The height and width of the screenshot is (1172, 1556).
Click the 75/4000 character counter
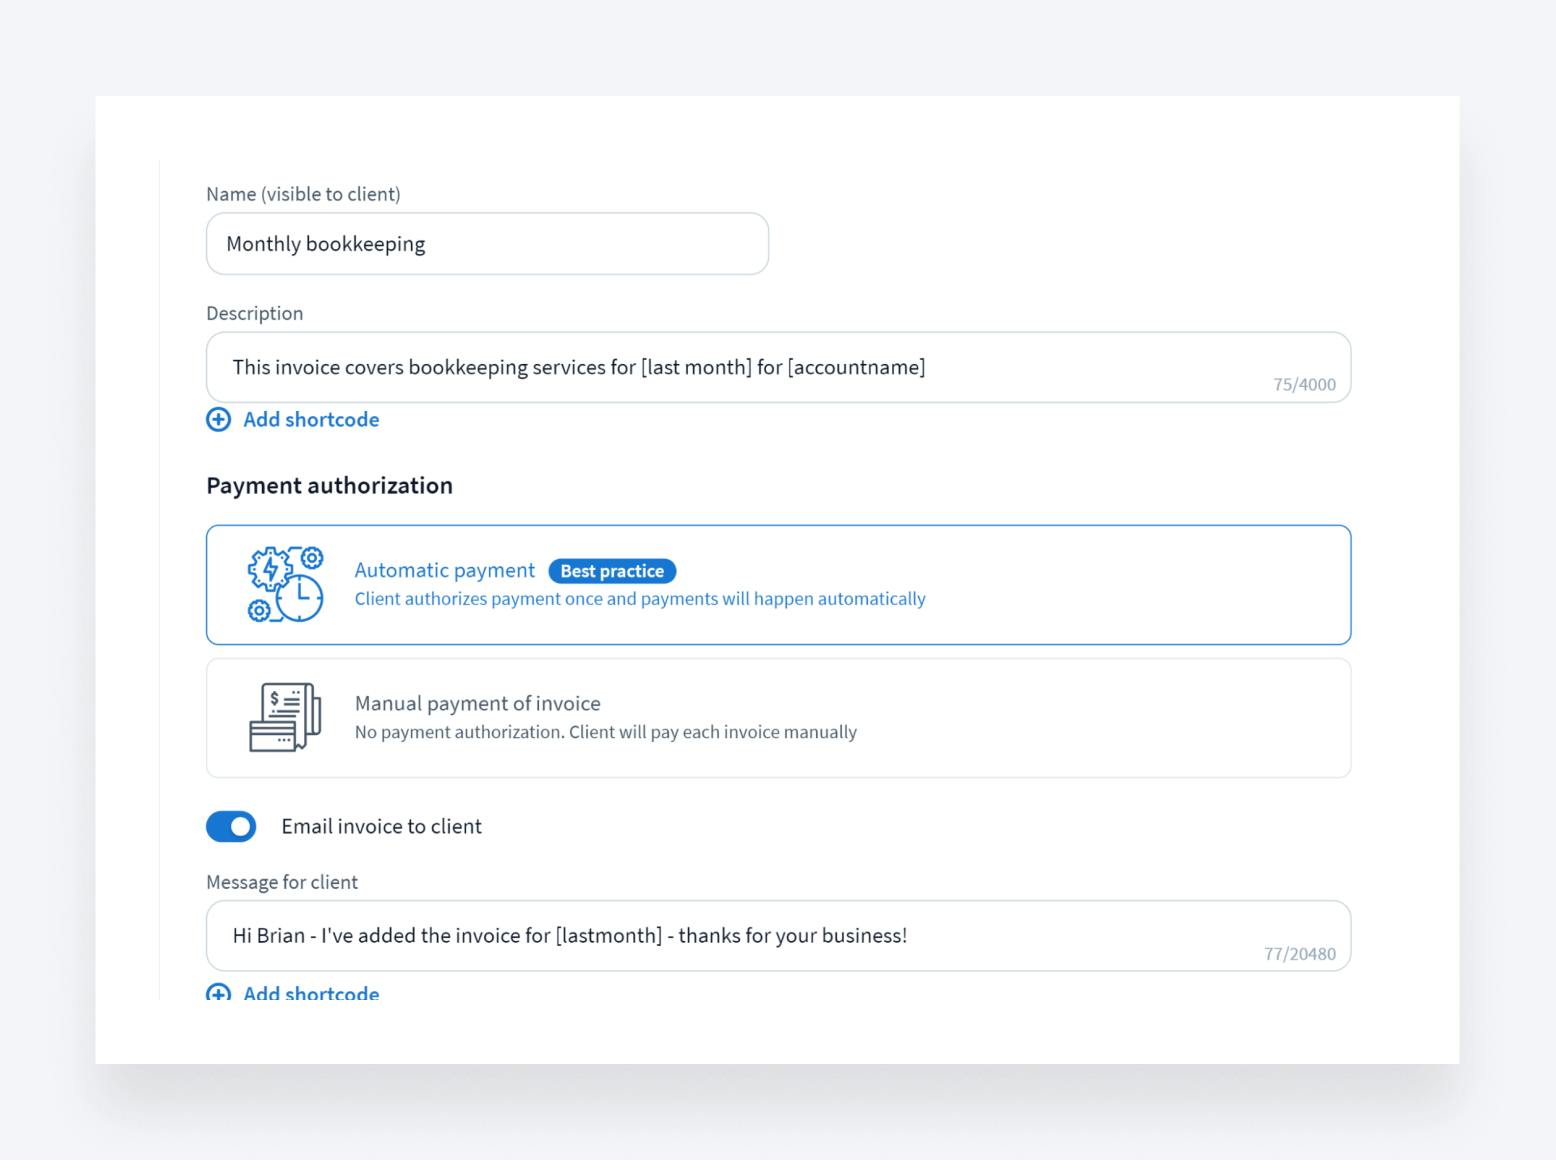pos(1304,385)
